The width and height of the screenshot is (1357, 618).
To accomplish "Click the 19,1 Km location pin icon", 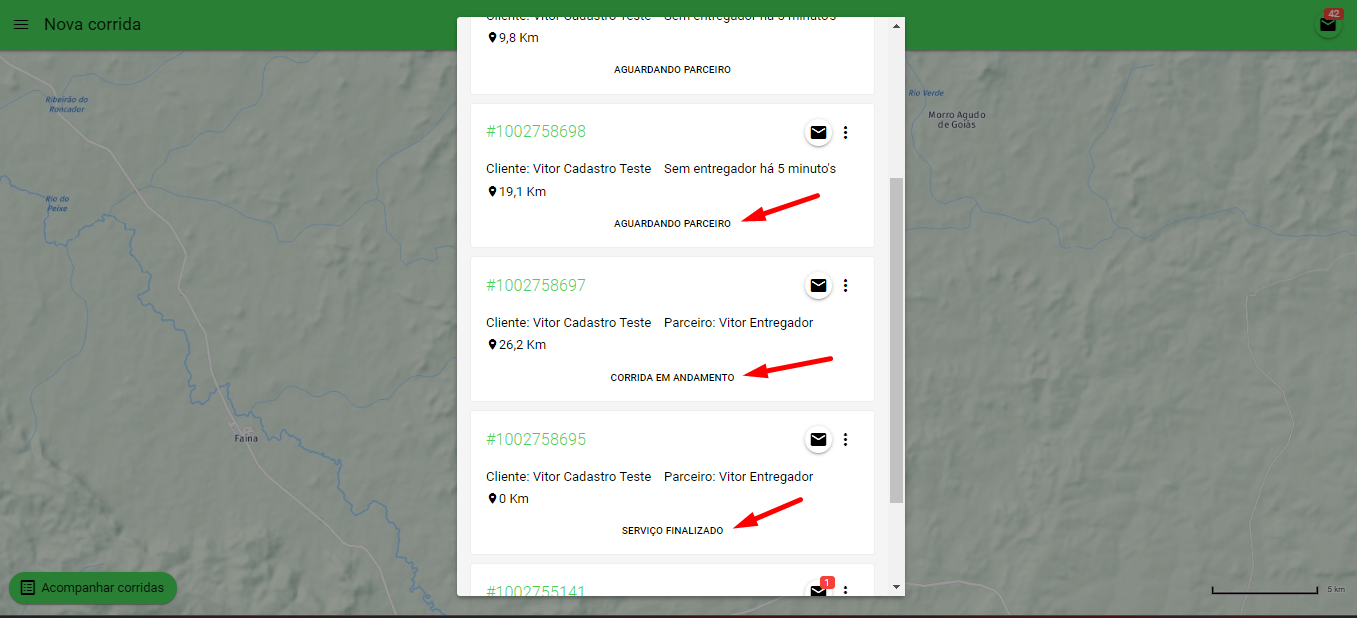I will tap(492, 191).
